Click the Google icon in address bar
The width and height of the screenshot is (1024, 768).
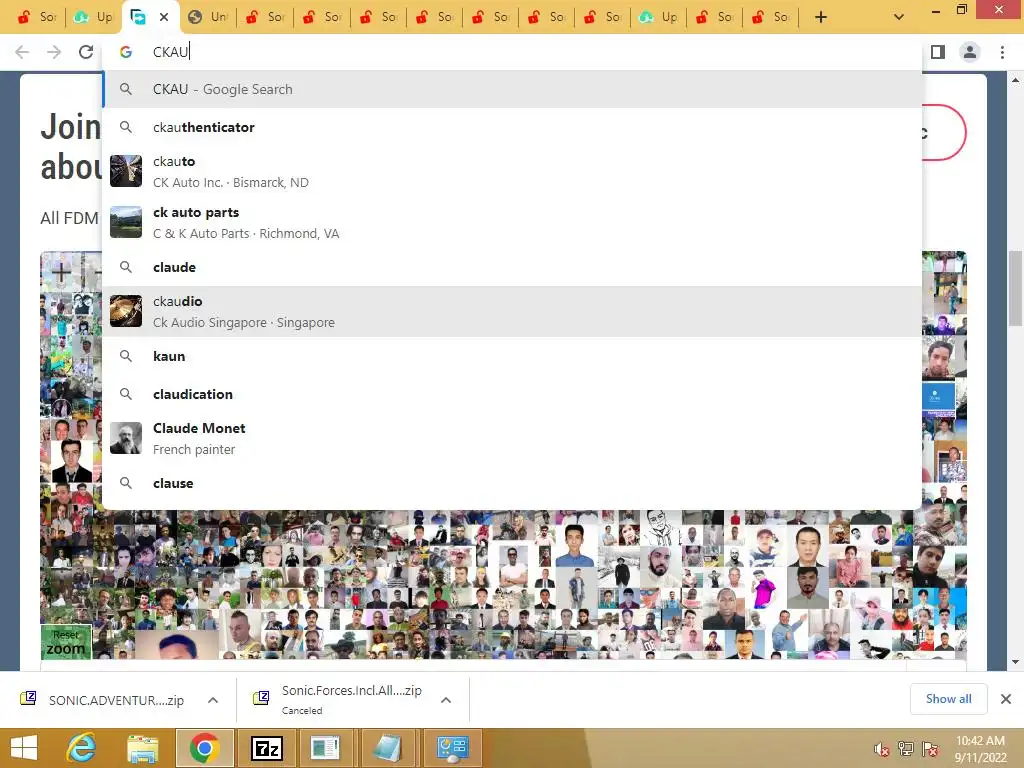pyautogui.click(x=126, y=52)
